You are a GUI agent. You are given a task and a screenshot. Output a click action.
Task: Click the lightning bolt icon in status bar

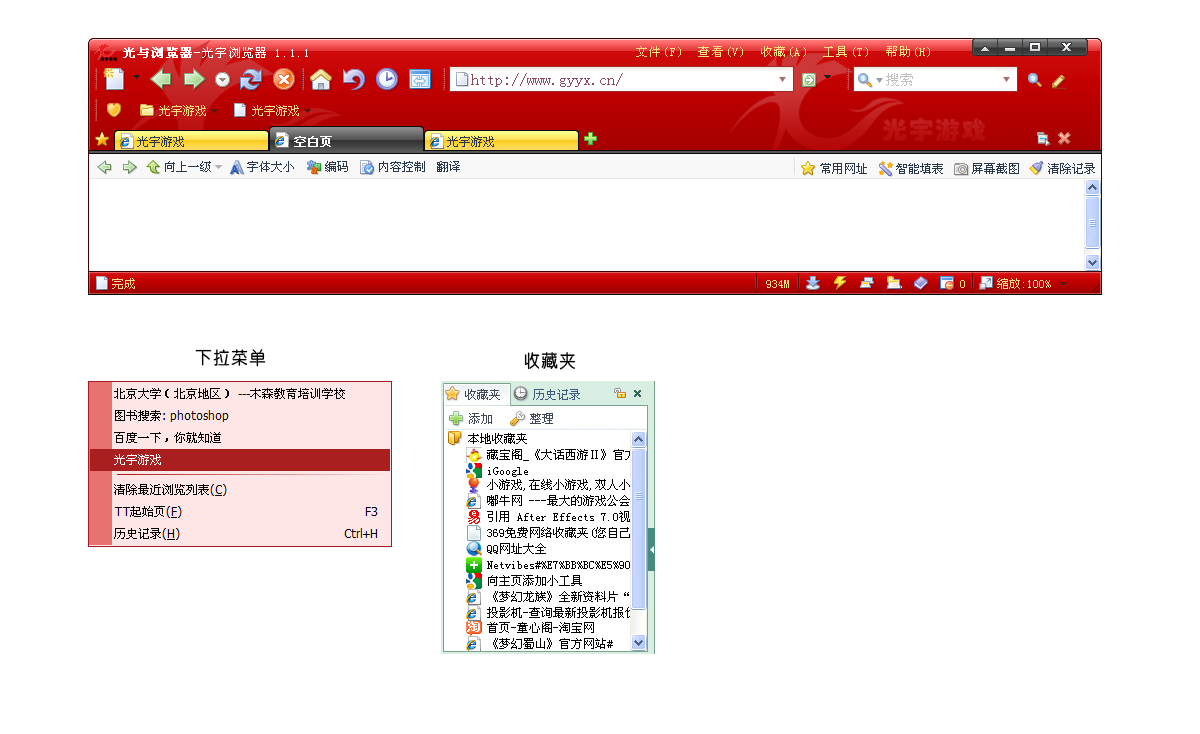pos(840,284)
